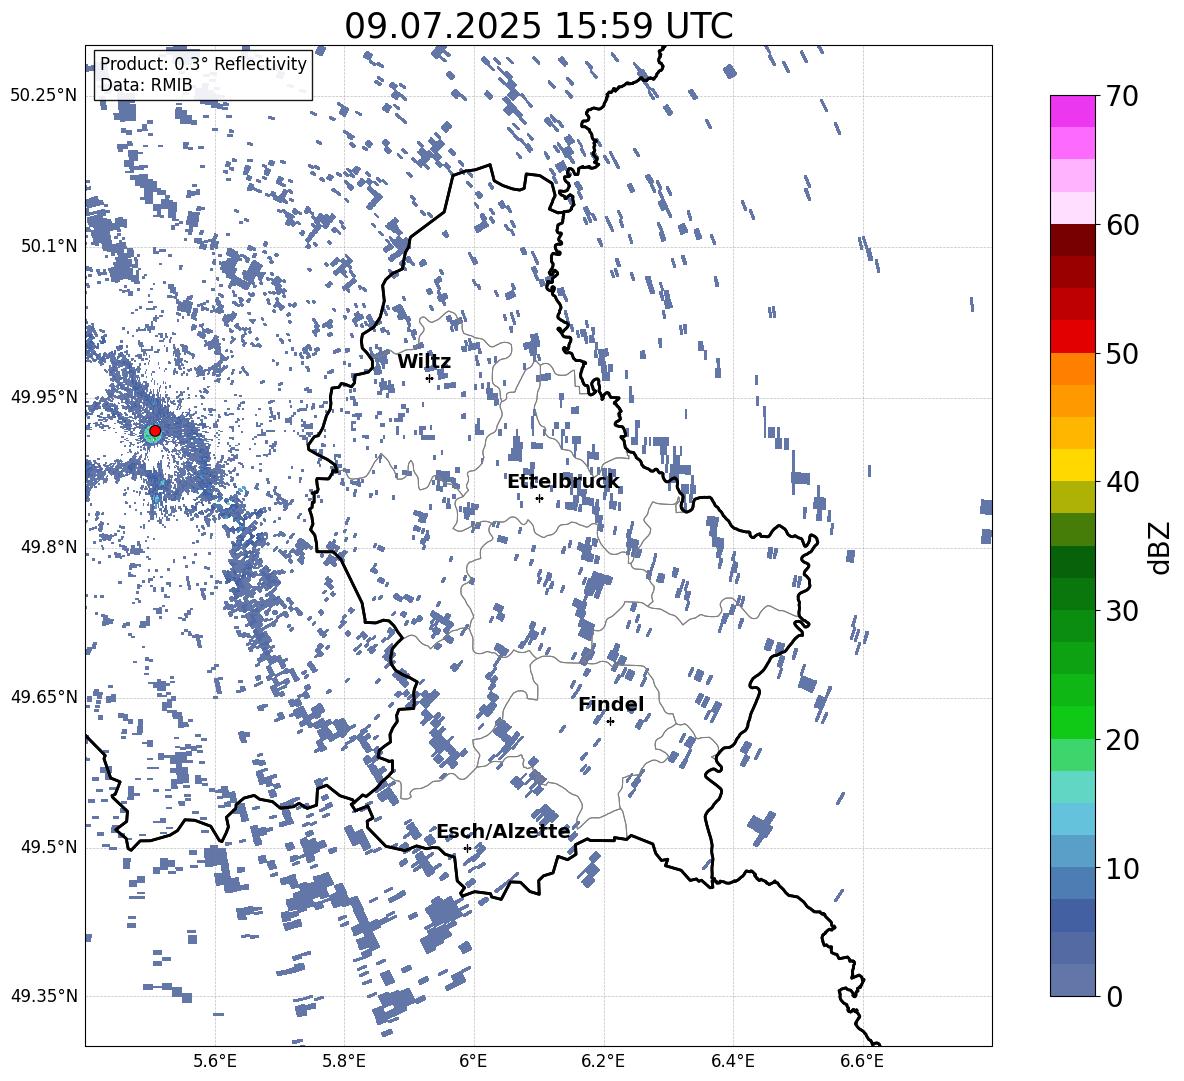Click the 50.25°N latitude label
This screenshot has width=1184, height=1081.
[x=44, y=96]
